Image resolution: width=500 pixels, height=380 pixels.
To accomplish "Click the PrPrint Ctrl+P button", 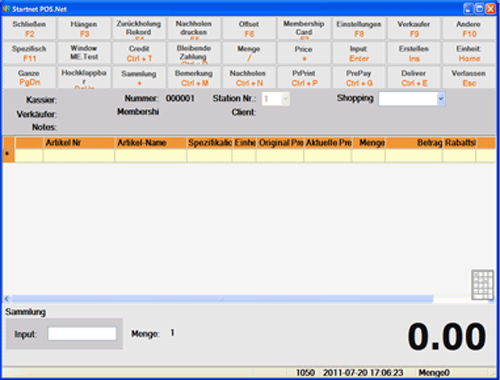I will 304,78.
